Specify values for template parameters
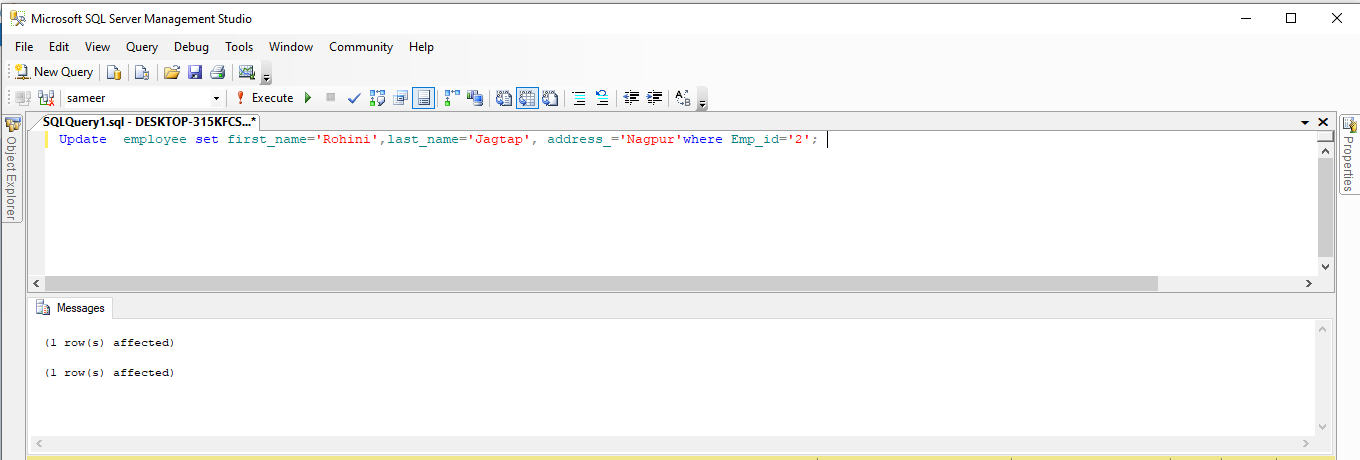 coord(684,98)
